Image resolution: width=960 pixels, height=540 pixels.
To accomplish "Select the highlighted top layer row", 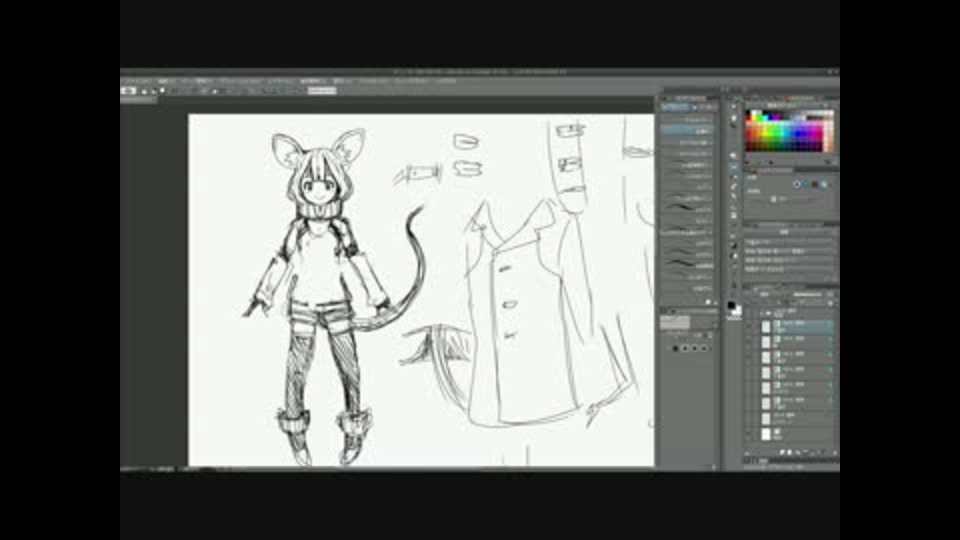I will 797,326.
